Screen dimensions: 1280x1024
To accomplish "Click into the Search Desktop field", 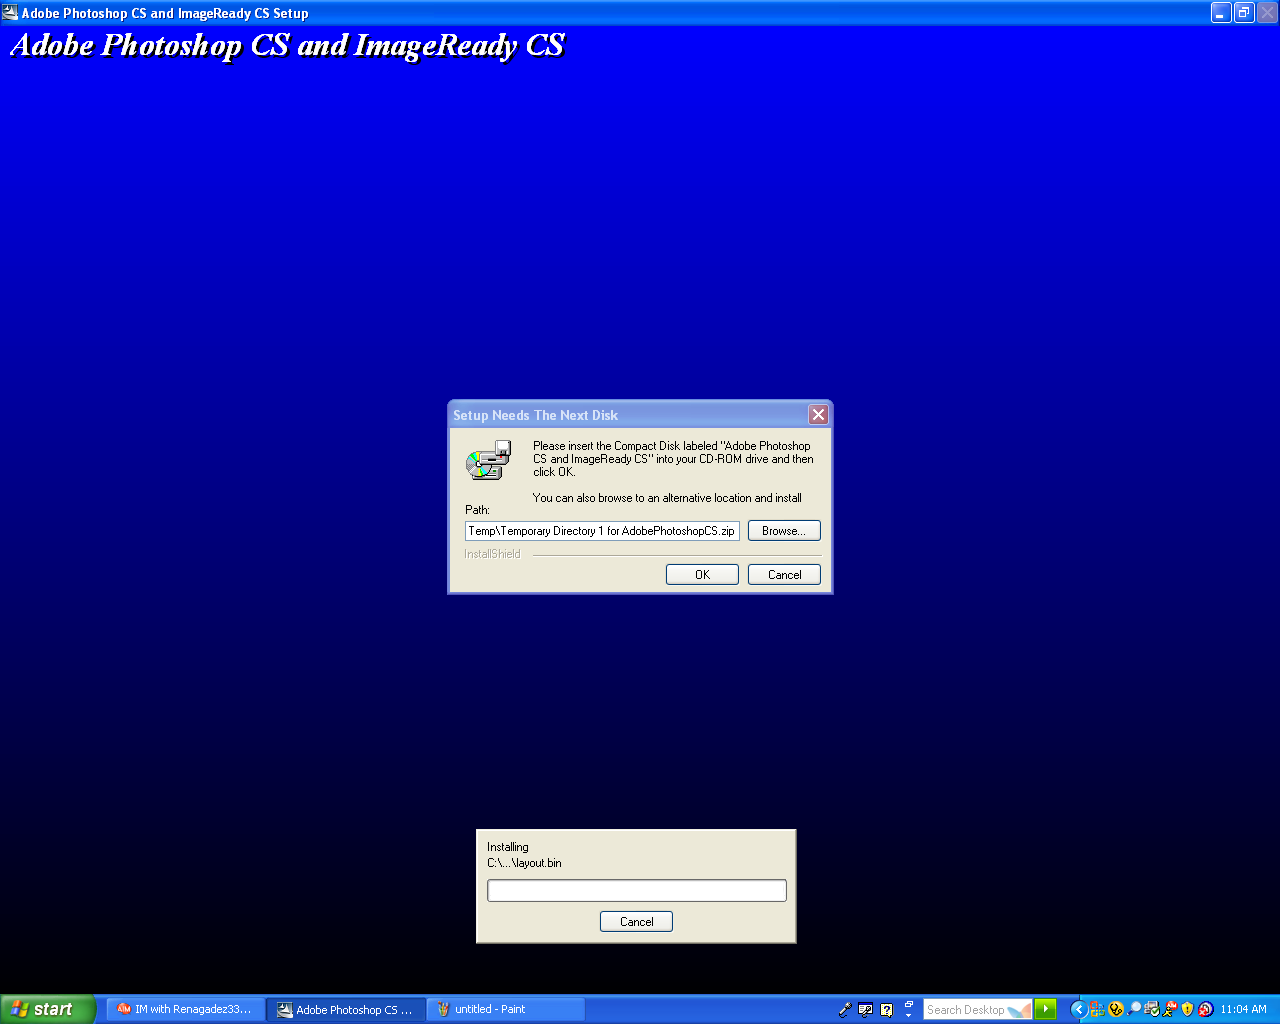I will 977,1009.
